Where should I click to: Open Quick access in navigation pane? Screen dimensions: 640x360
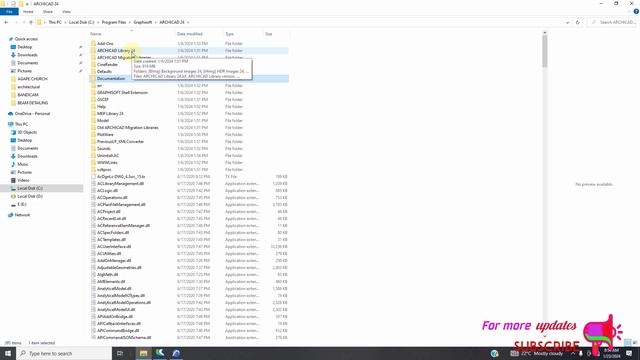[x=26, y=39]
